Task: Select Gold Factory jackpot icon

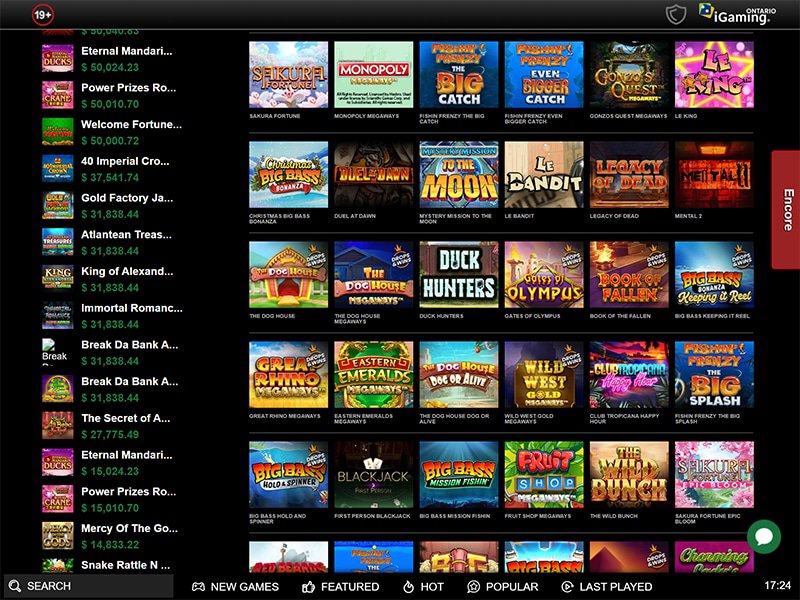Action: click(x=58, y=205)
